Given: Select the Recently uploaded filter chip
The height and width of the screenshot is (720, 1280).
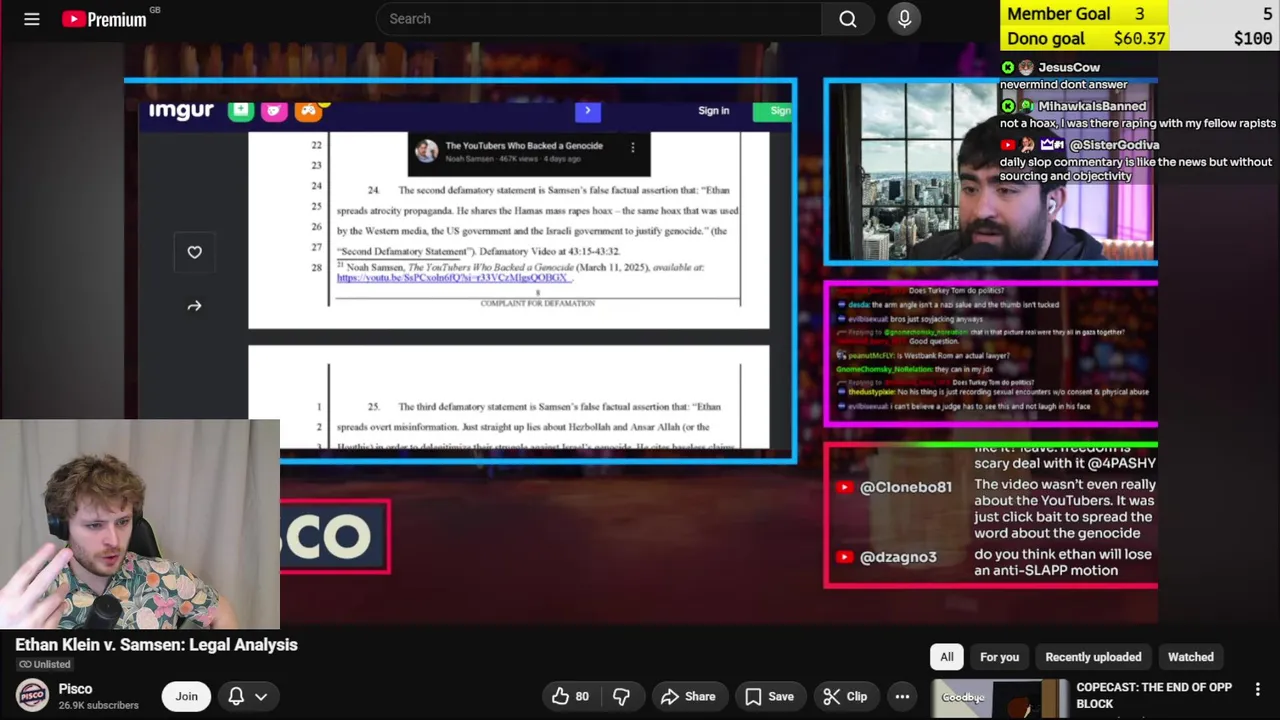Looking at the screenshot, I should (x=1093, y=657).
